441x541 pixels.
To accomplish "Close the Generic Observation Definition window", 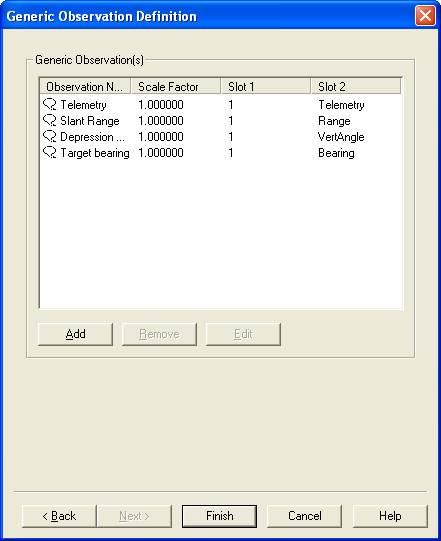I will point(425,16).
